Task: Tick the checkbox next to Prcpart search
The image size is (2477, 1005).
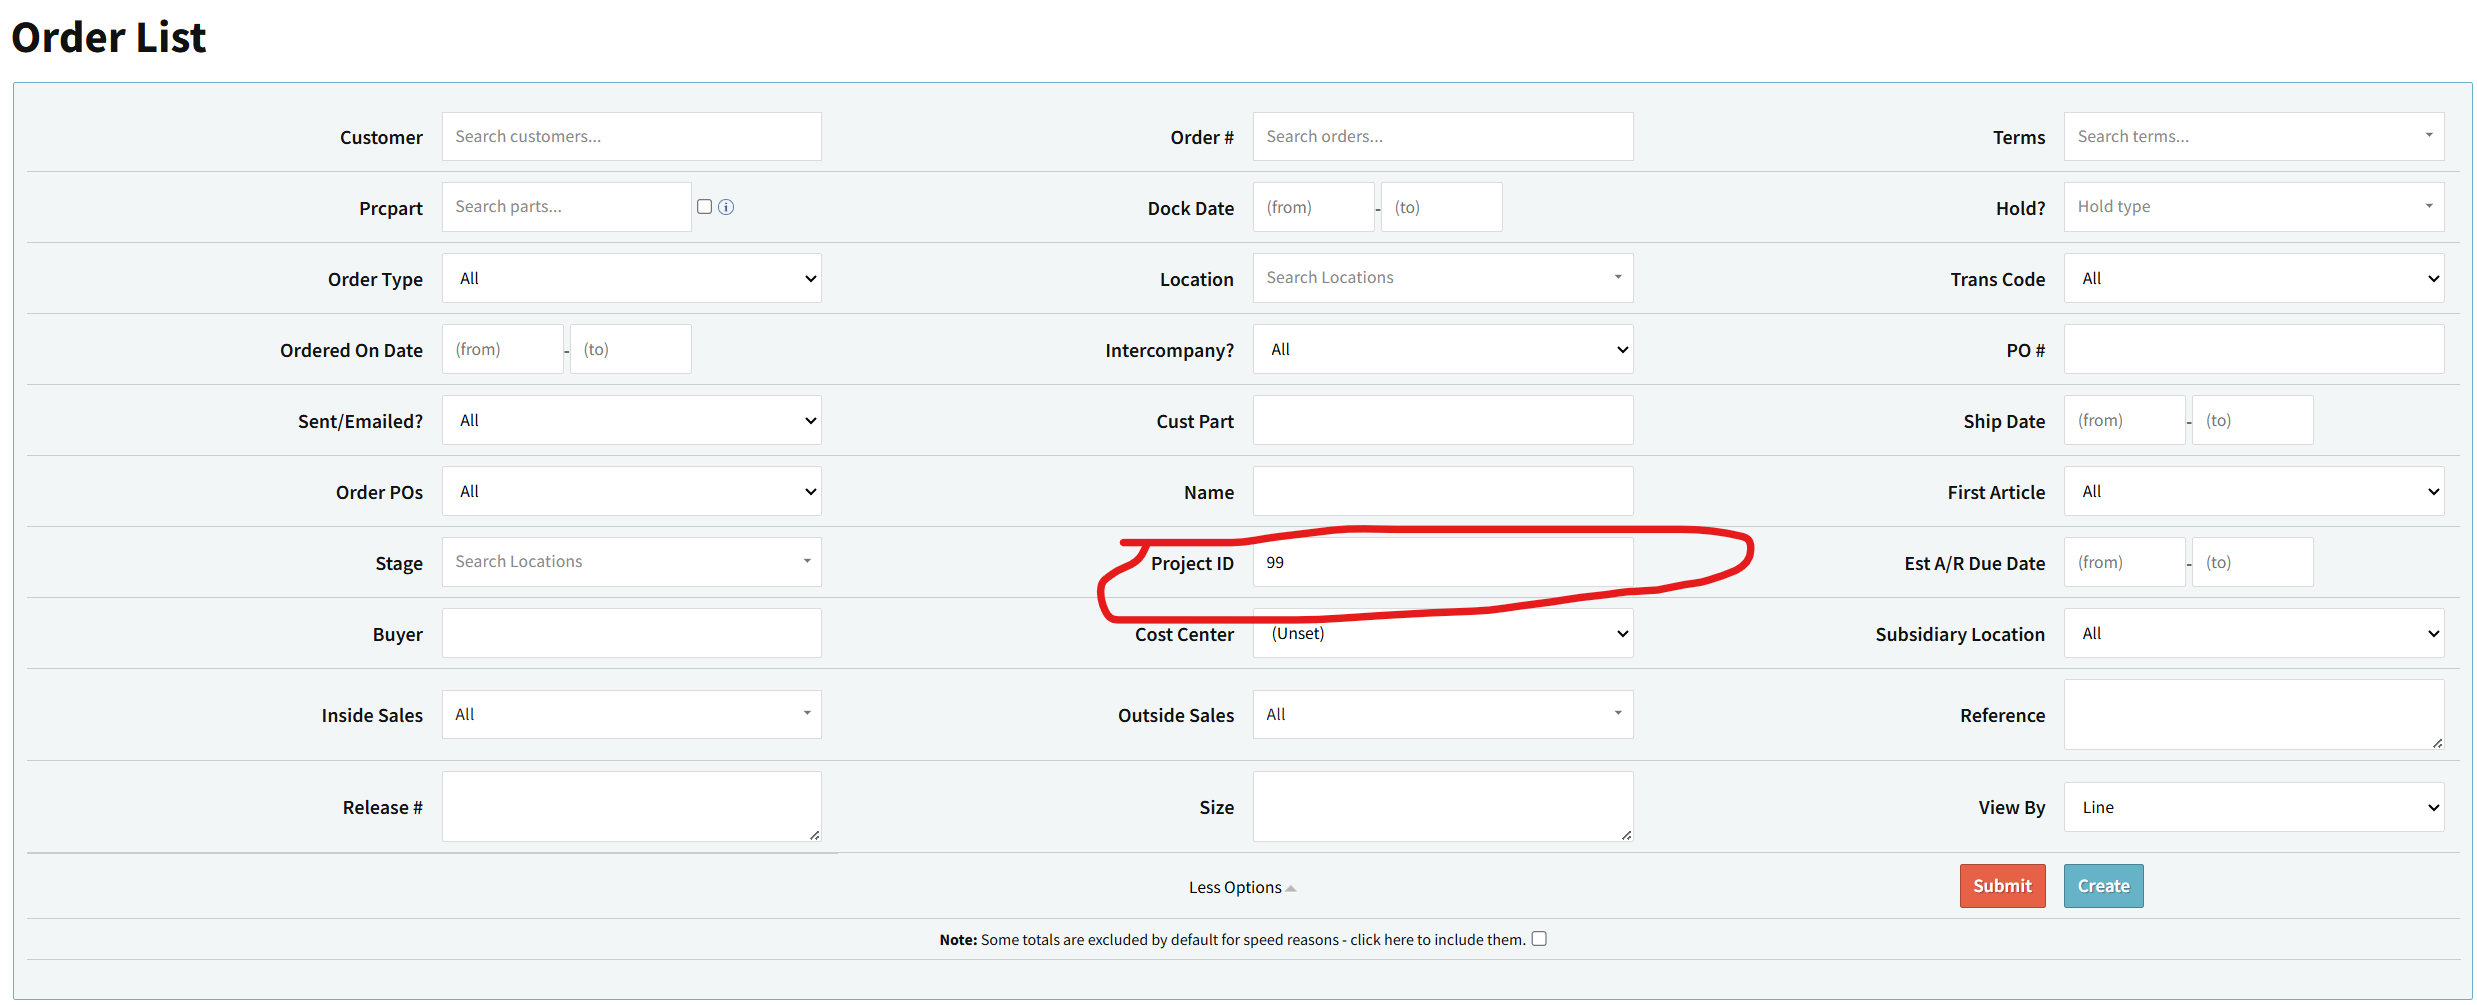Action: 704,207
